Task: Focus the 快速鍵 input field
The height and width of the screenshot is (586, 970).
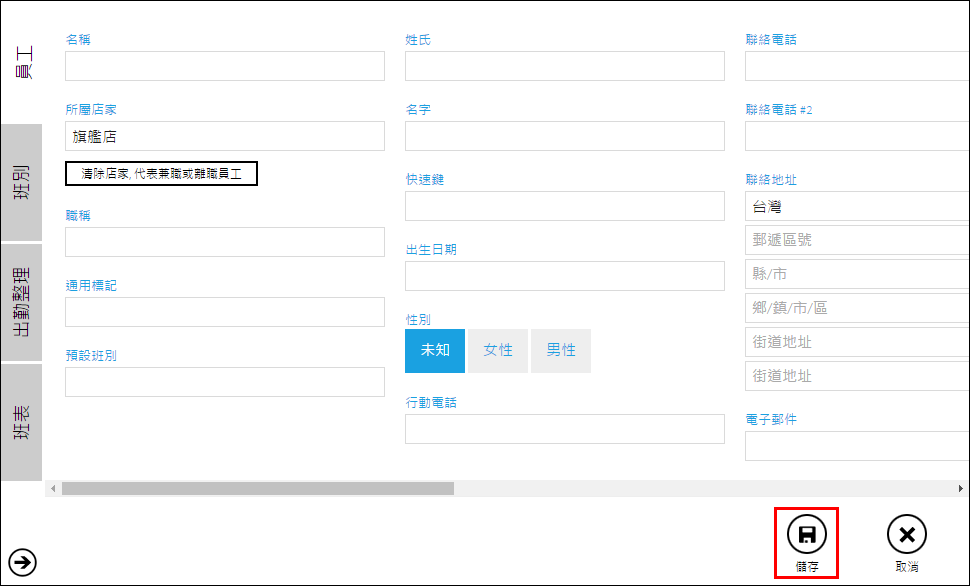Action: coord(565,206)
